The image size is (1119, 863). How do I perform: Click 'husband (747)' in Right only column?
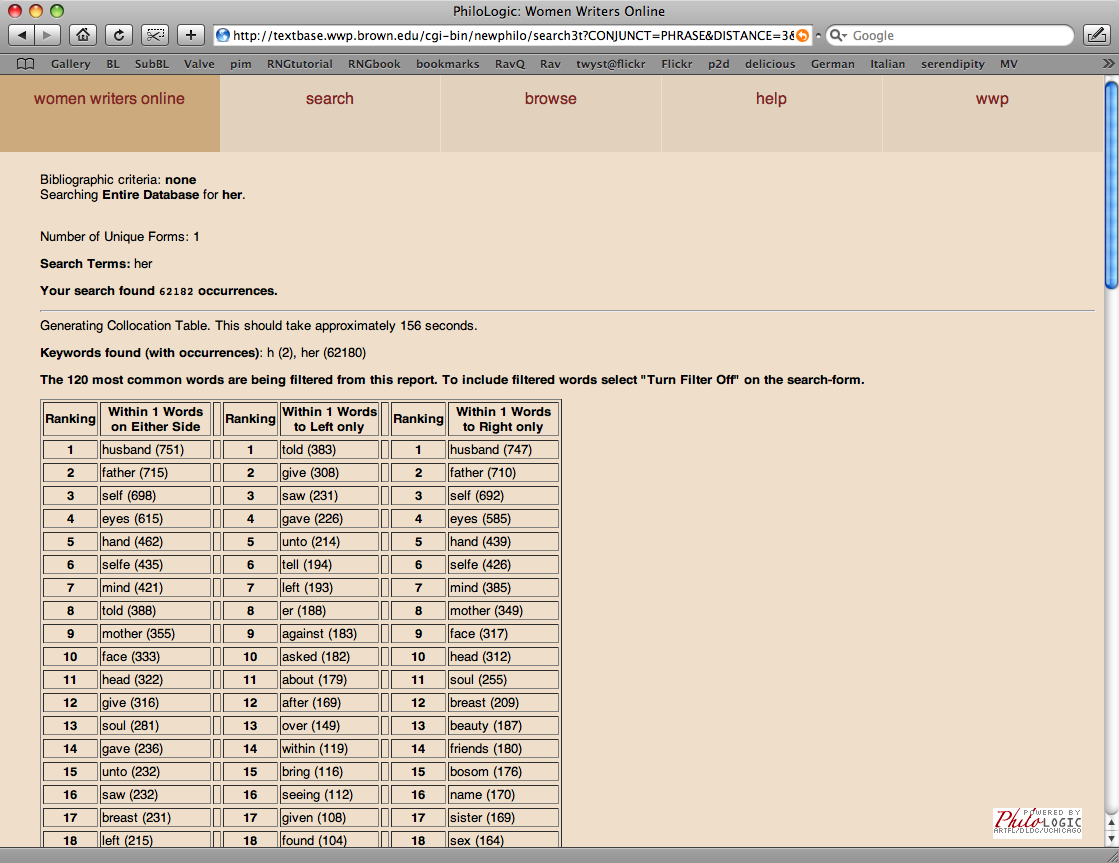pyautogui.click(x=503, y=450)
